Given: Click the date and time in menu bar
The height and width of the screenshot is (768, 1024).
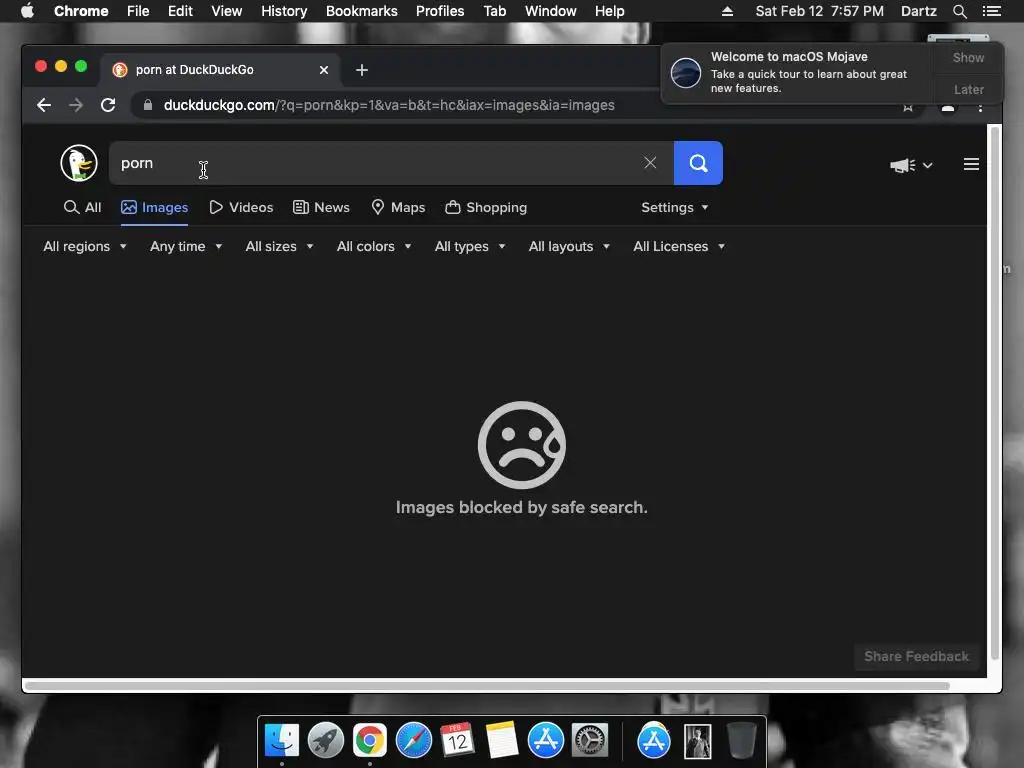Looking at the screenshot, I should point(819,11).
